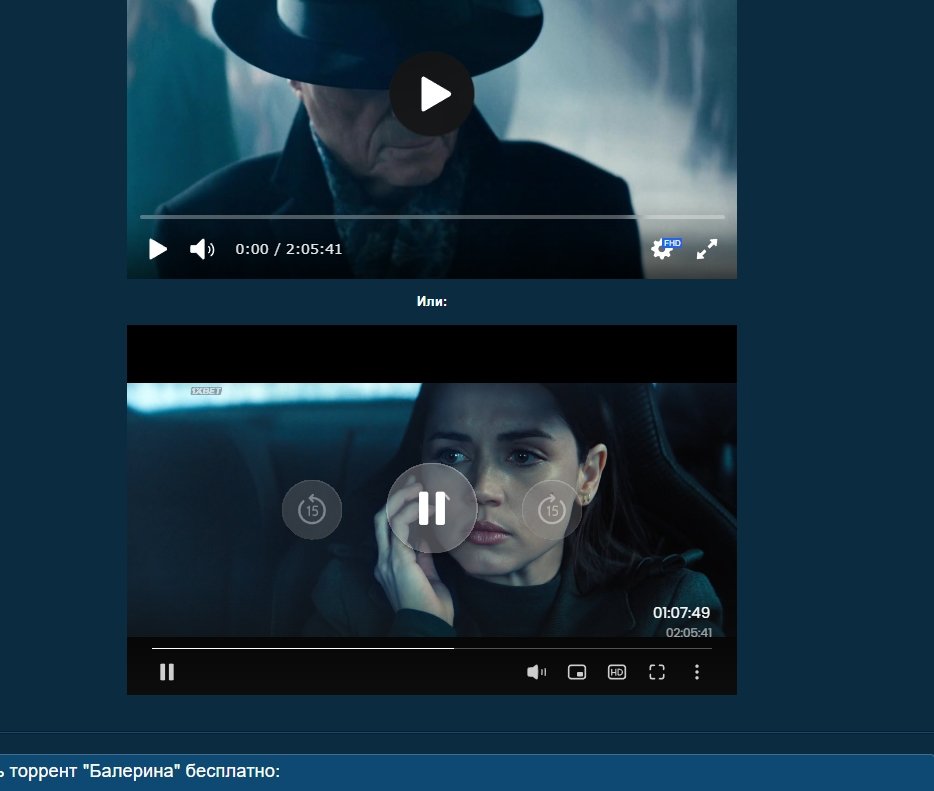
Task: Seek on the bottom video timeline
Action: (x=432, y=648)
